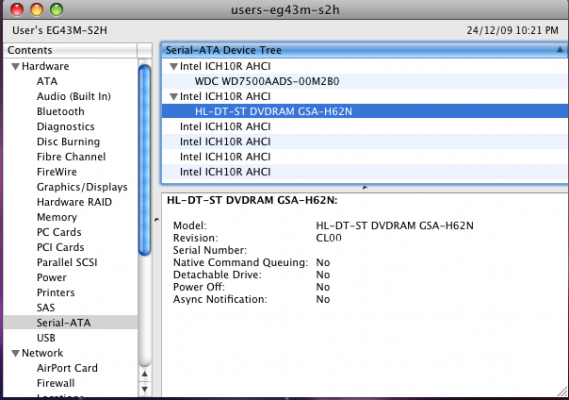
Task: Click the Hardware category label
Action: (45, 66)
